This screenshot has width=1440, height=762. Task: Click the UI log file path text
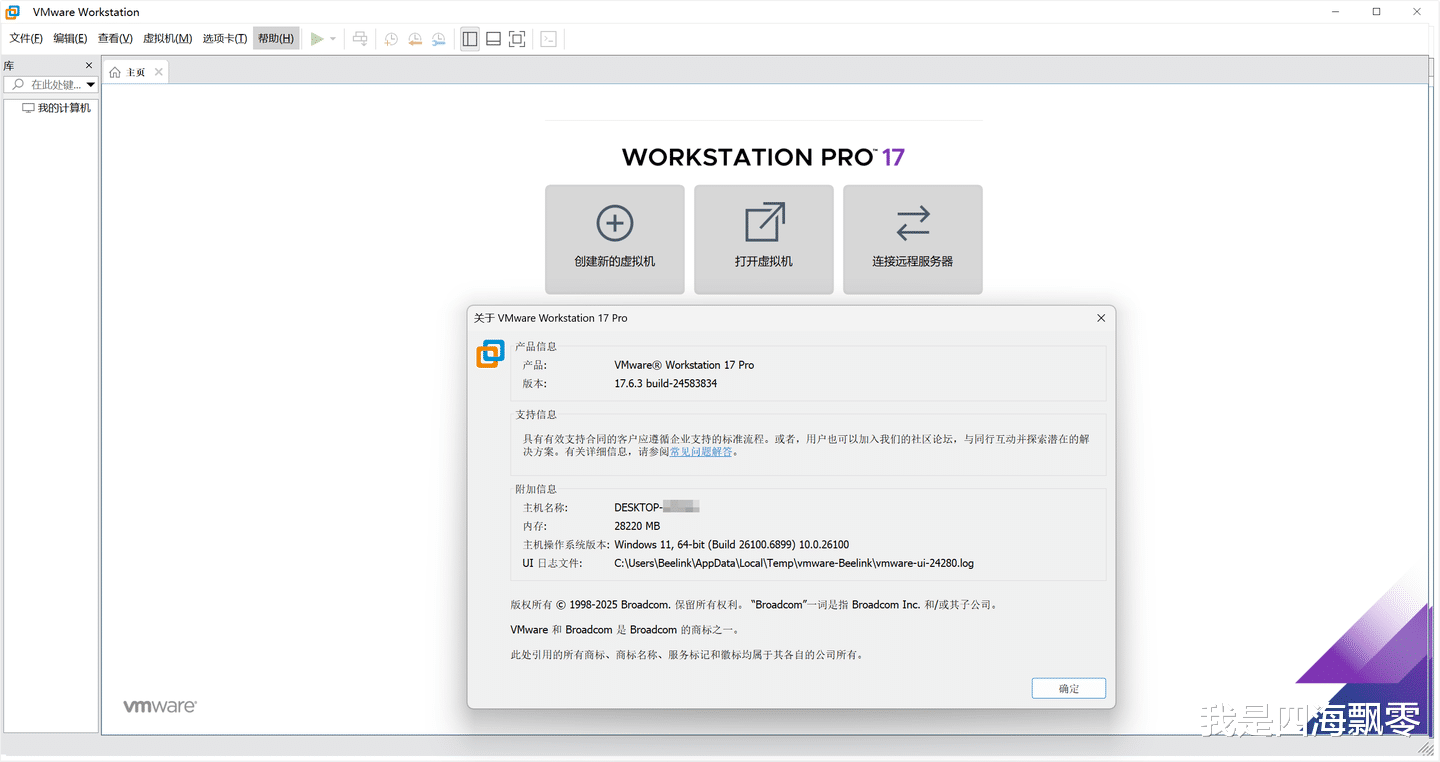(x=794, y=563)
